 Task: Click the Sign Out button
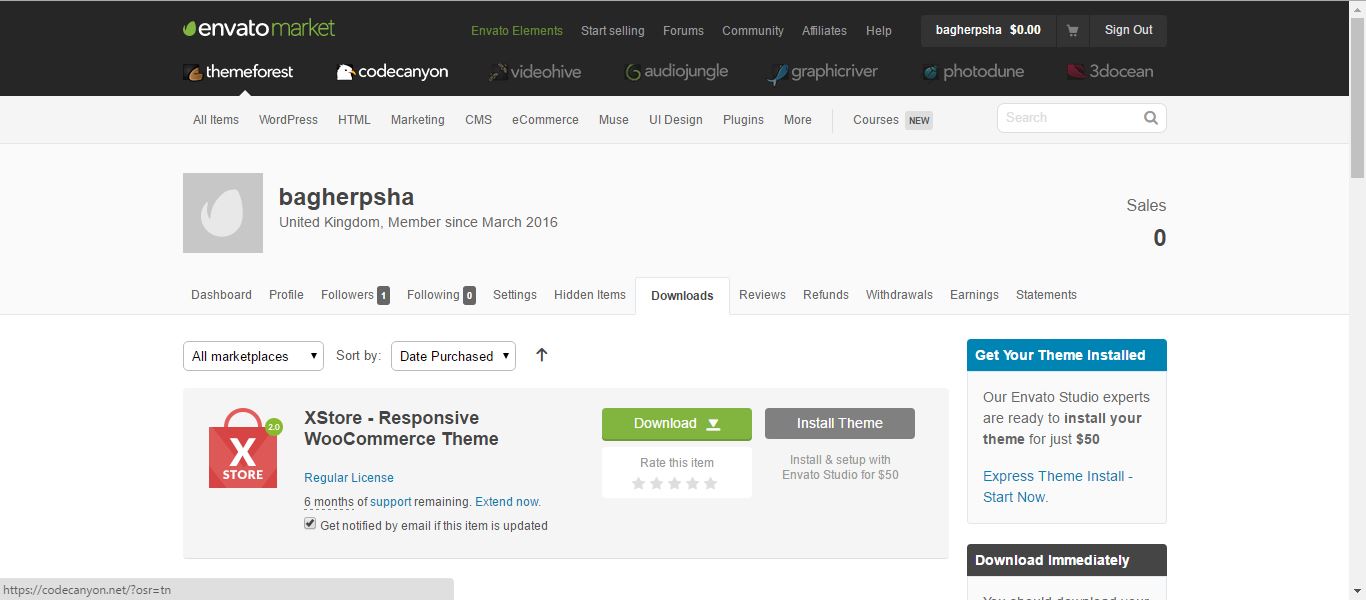click(x=1129, y=30)
